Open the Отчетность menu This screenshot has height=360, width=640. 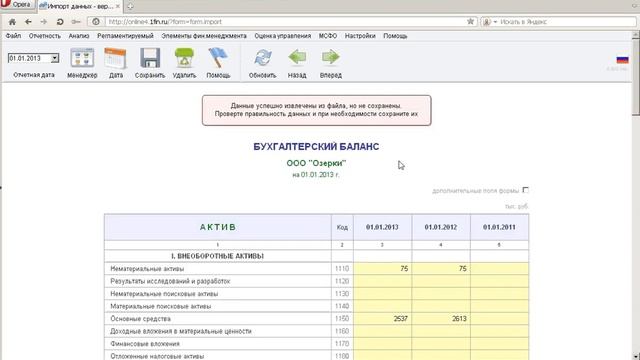click(x=44, y=36)
